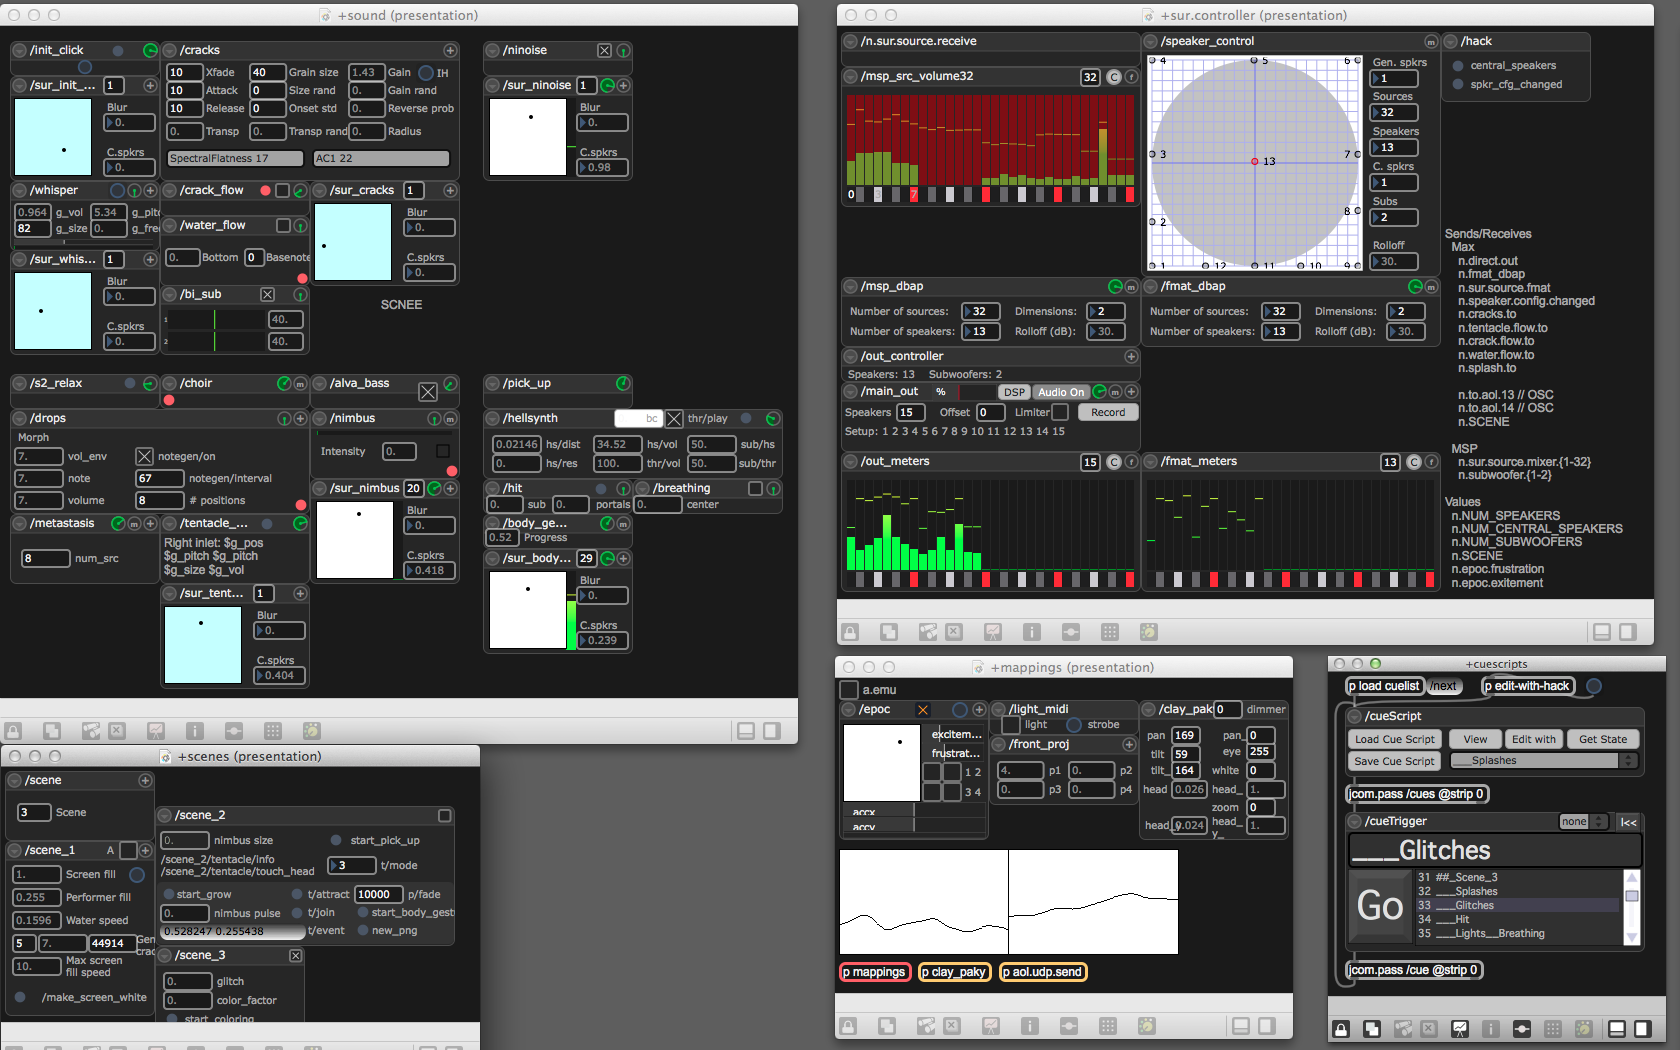The width and height of the screenshot is (1680, 1050).
Task: Click the green gain knob on /fmat_dbap
Action: tap(1415, 287)
